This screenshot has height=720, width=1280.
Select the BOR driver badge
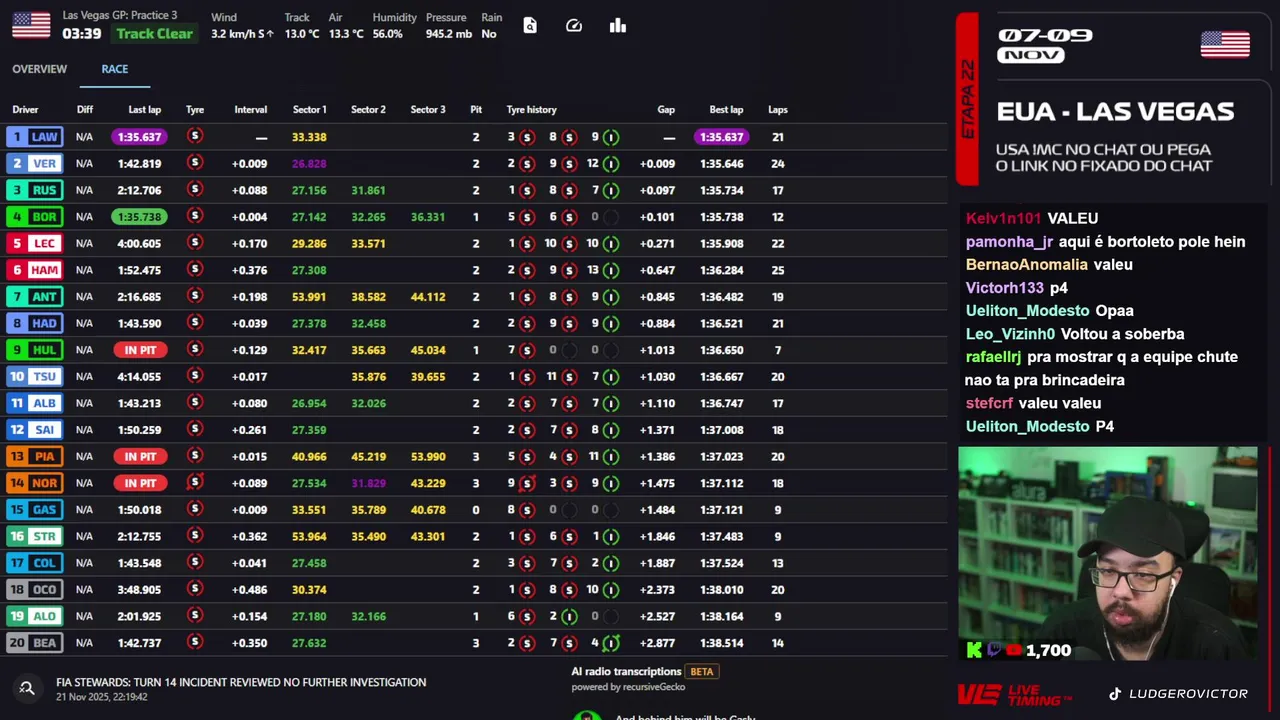pyautogui.click(x=34, y=217)
